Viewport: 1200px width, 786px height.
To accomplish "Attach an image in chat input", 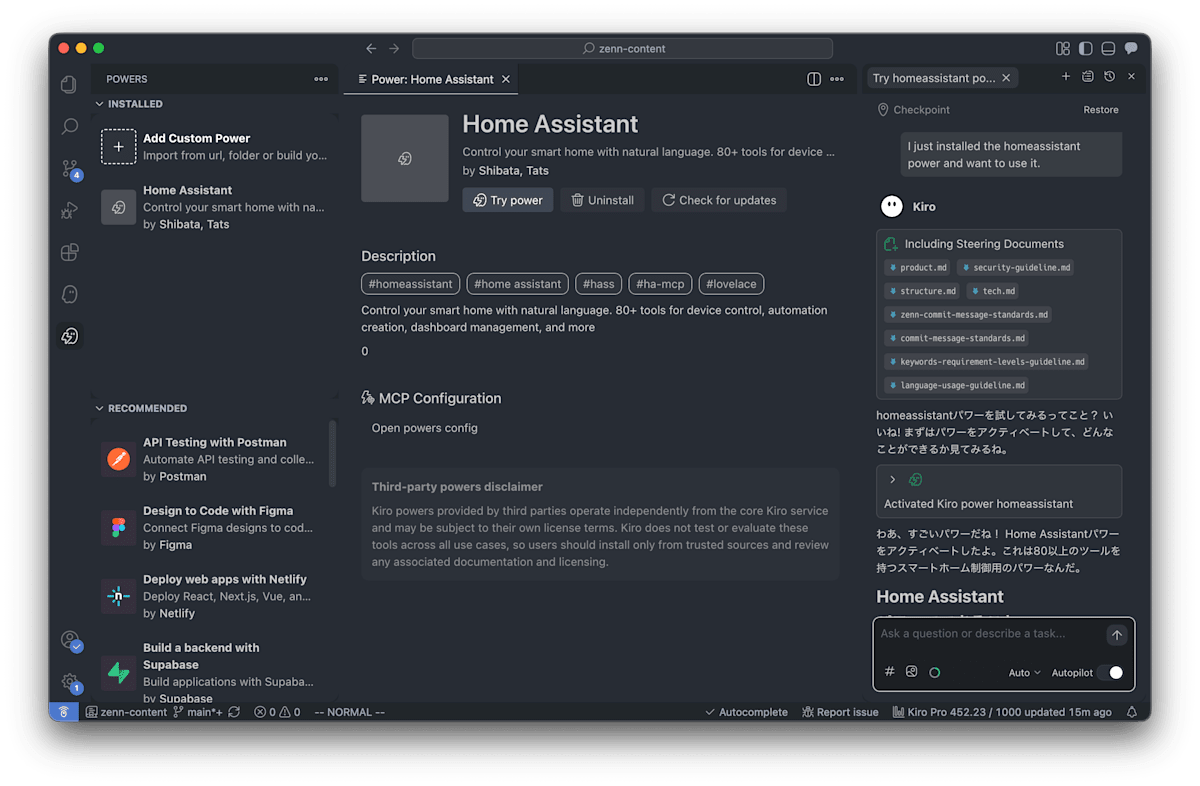I will (x=912, y=672).
